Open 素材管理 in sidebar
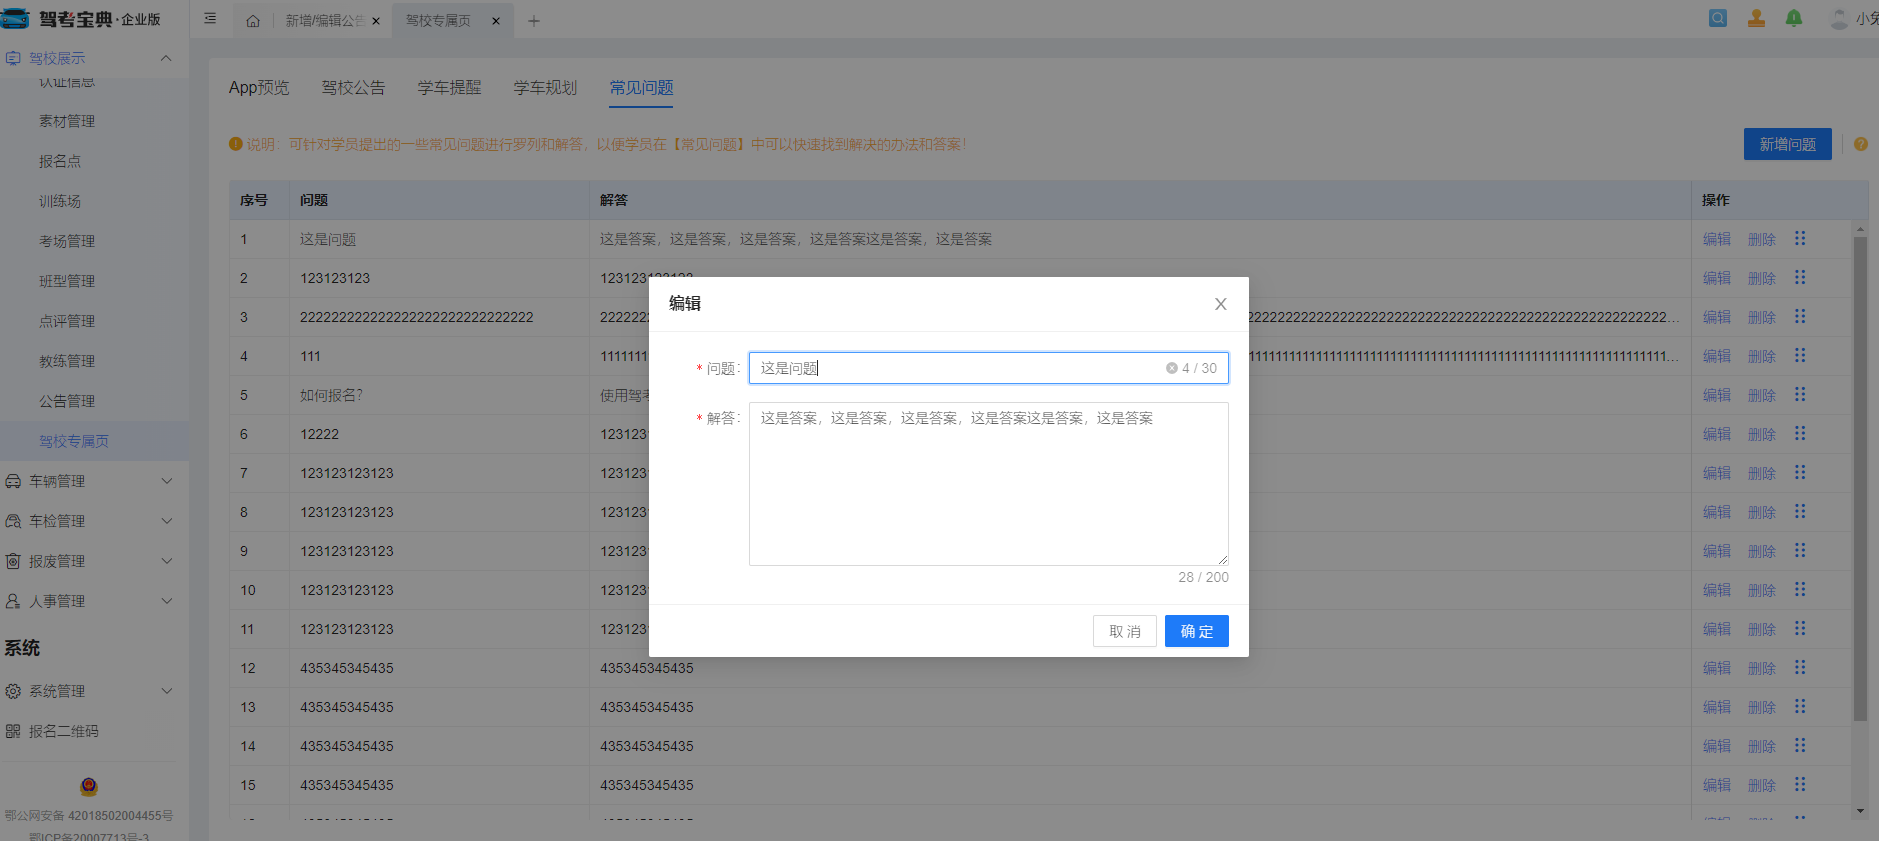The image size is (1879, 841). 67,121
